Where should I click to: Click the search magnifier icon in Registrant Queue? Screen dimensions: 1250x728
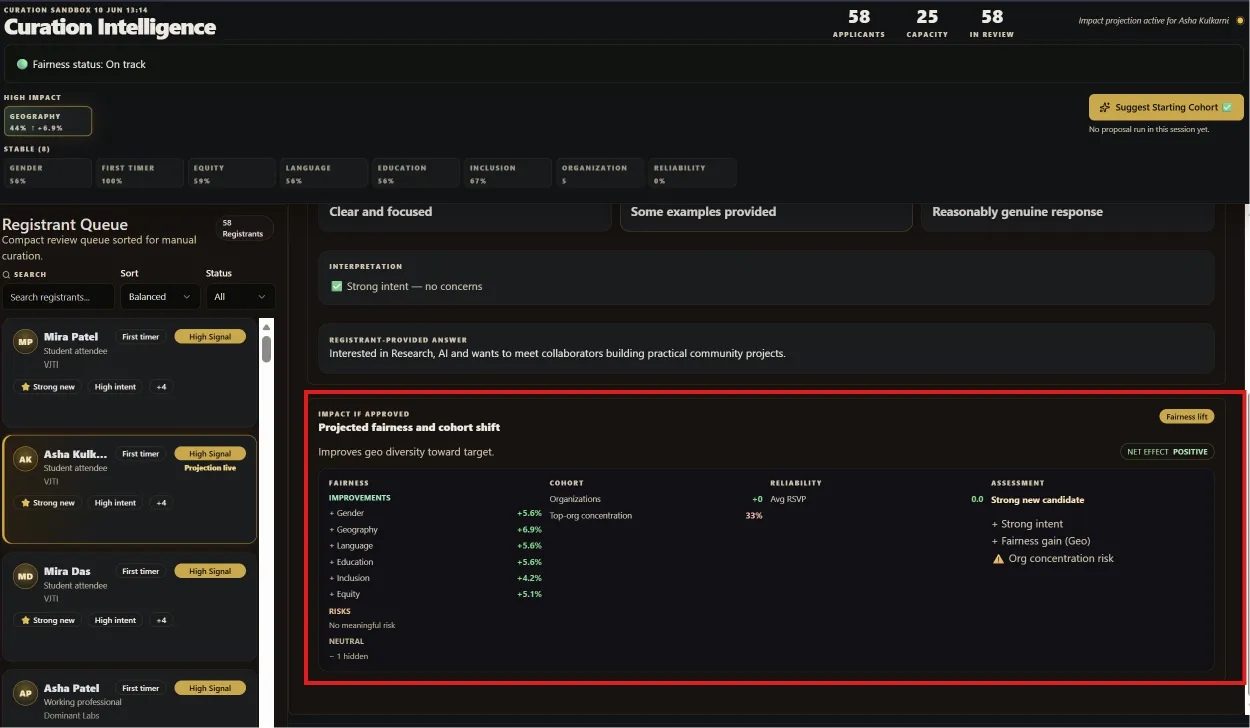tap(7, 274)
